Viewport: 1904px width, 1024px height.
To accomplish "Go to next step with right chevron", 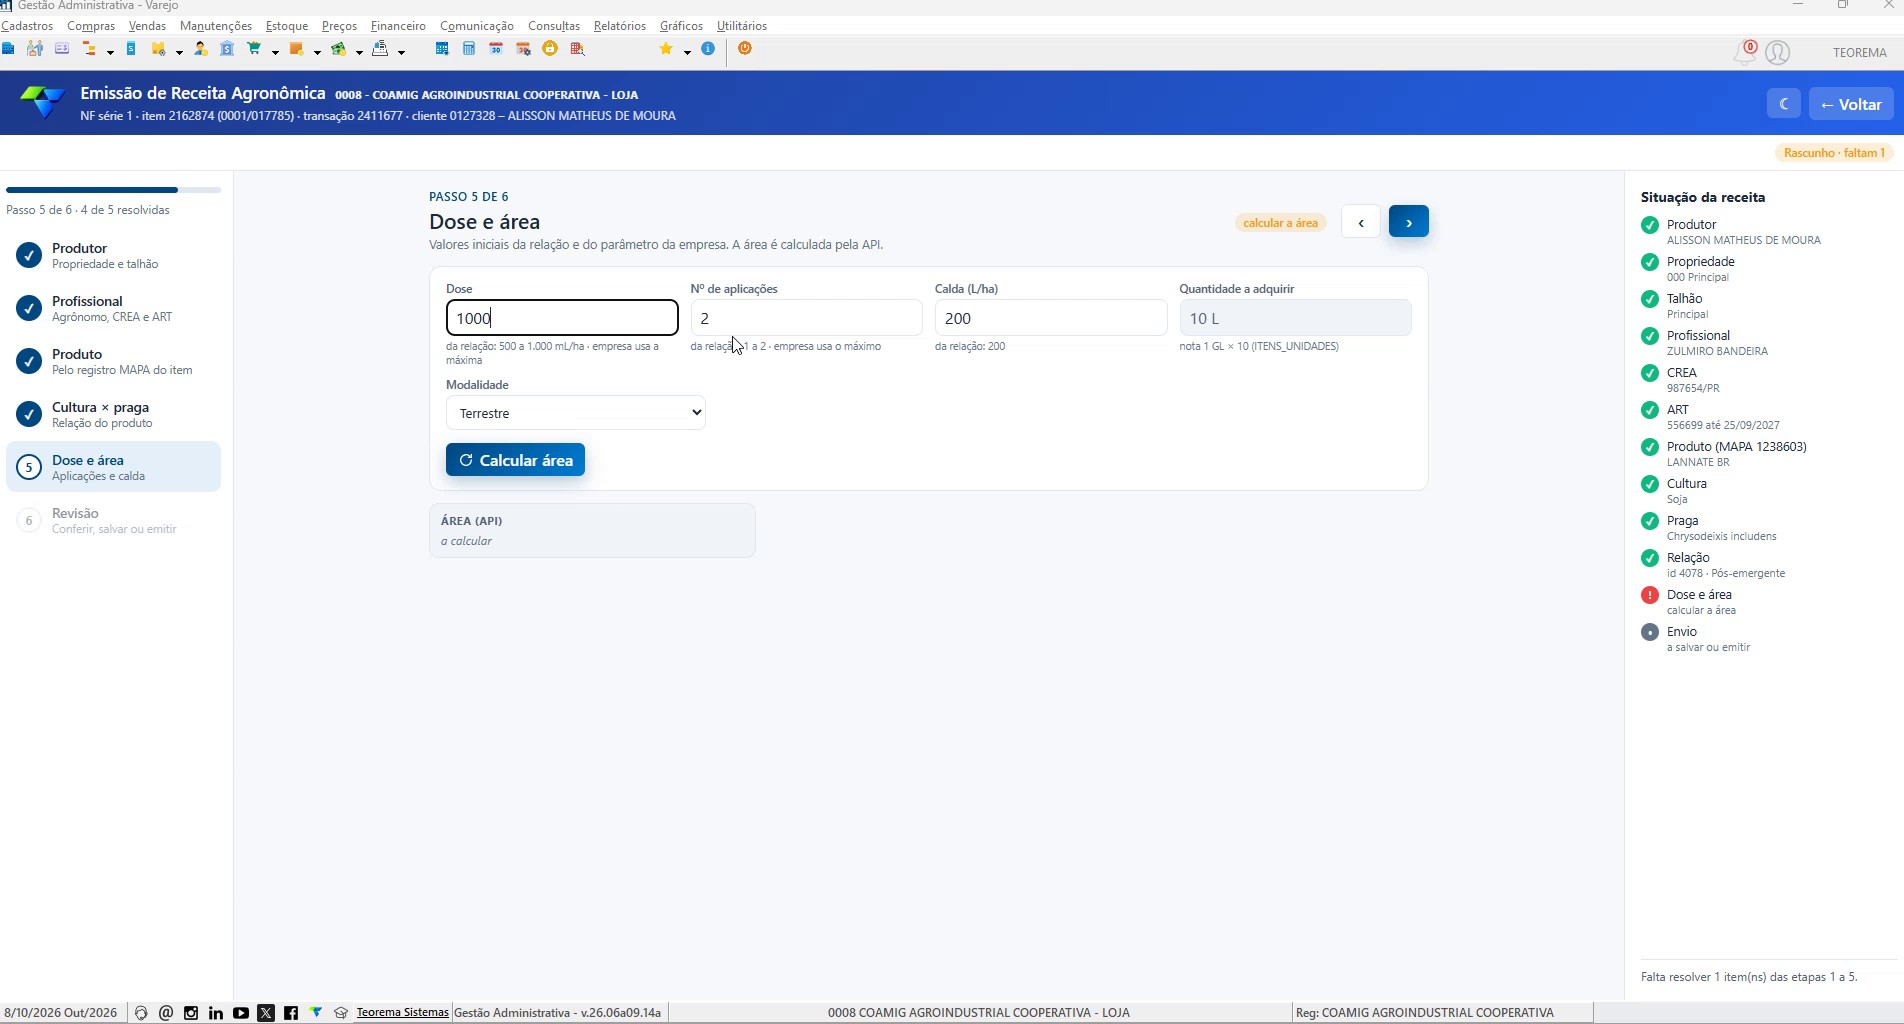I will pyautogui.click(x=1409, y=222).
